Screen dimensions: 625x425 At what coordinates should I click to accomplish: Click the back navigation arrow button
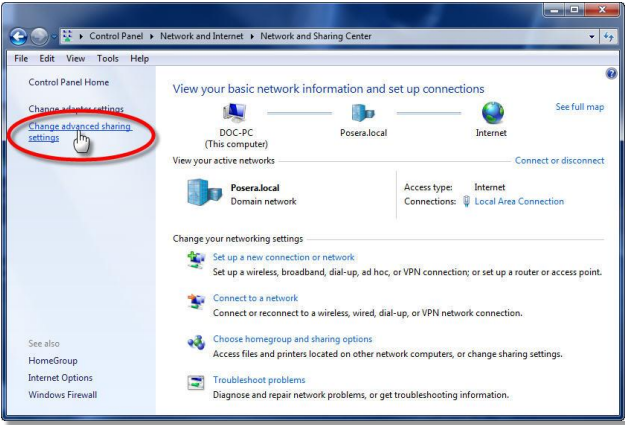[18, 36]
